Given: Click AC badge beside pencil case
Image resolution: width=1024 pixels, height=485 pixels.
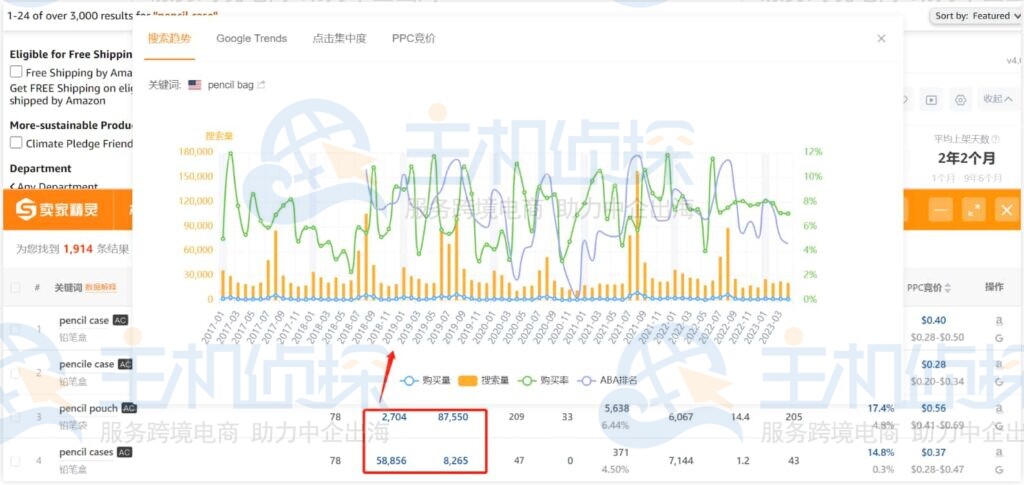Looking at the screenshot, I should pyautogui.click(x=120, y=321).
